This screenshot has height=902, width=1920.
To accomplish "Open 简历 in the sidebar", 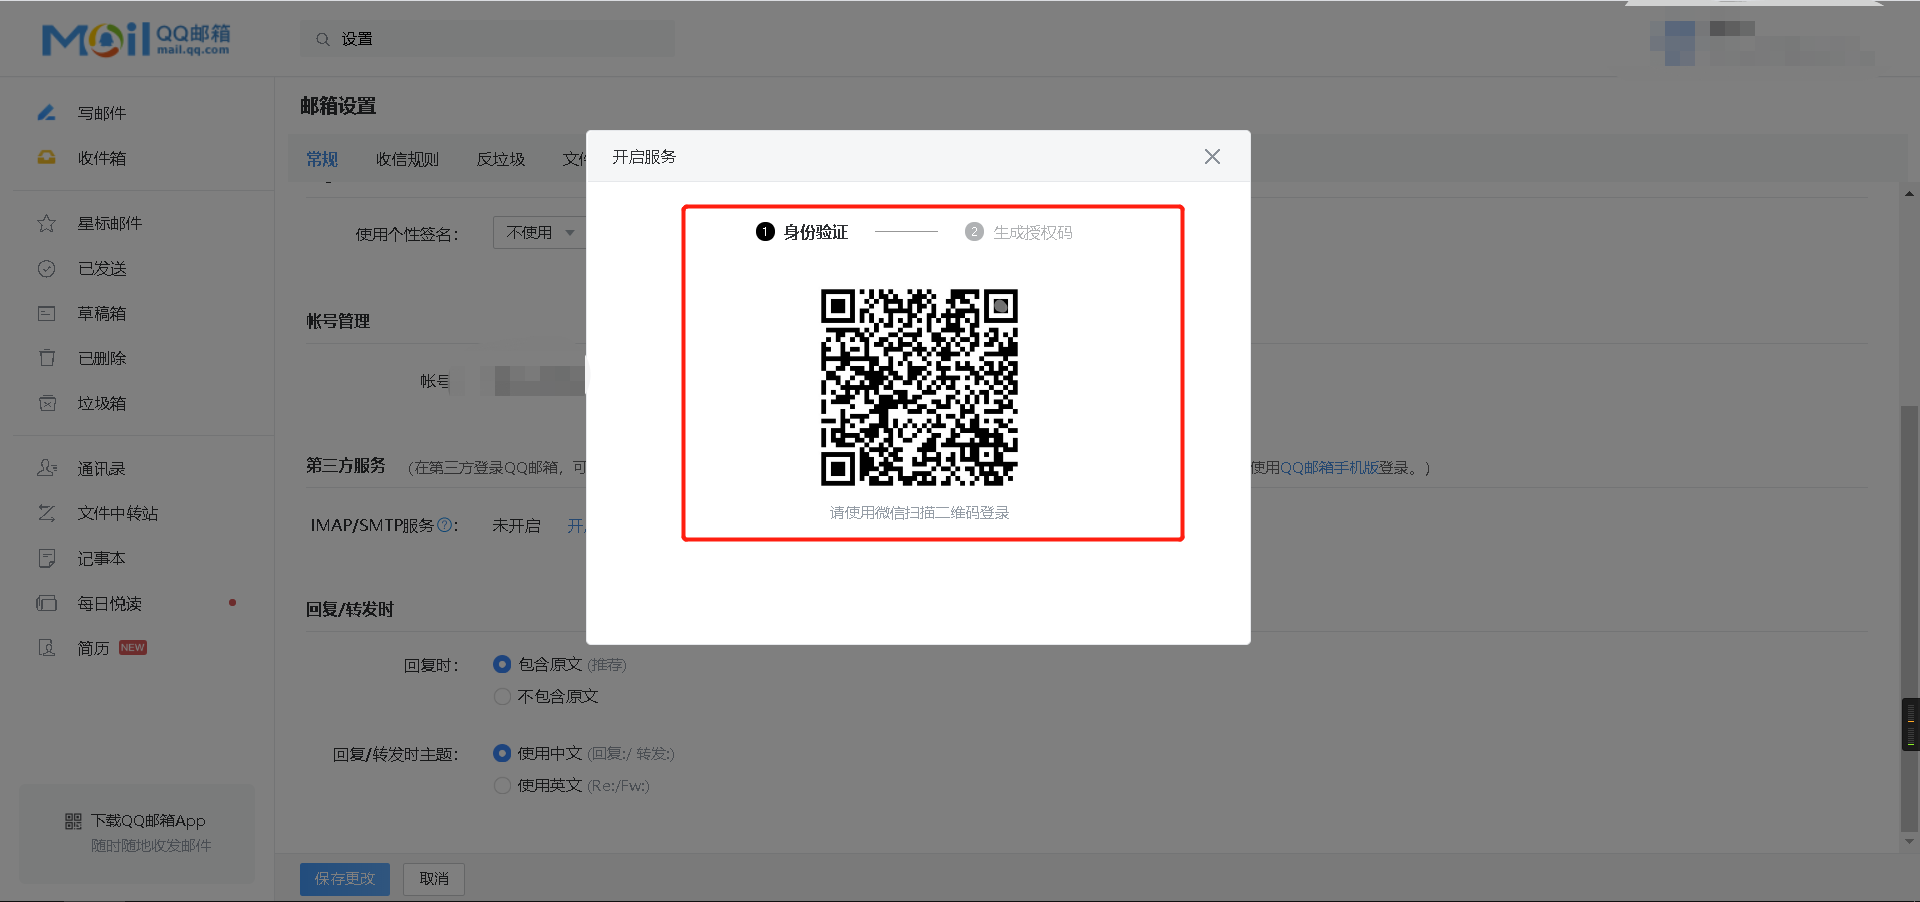I will pos(93,648).
